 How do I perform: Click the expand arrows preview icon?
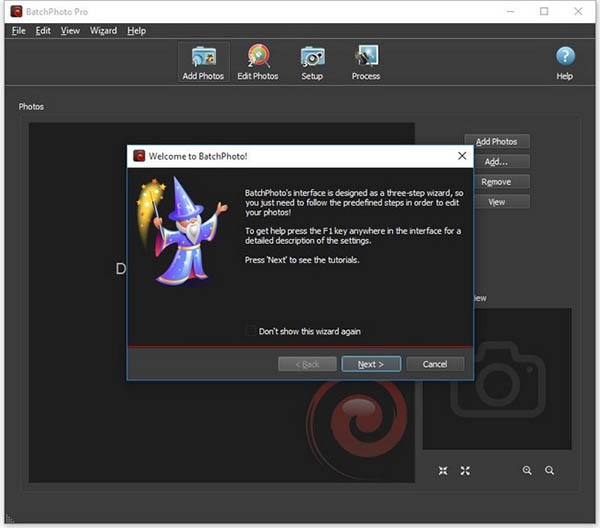coord(465,470)
